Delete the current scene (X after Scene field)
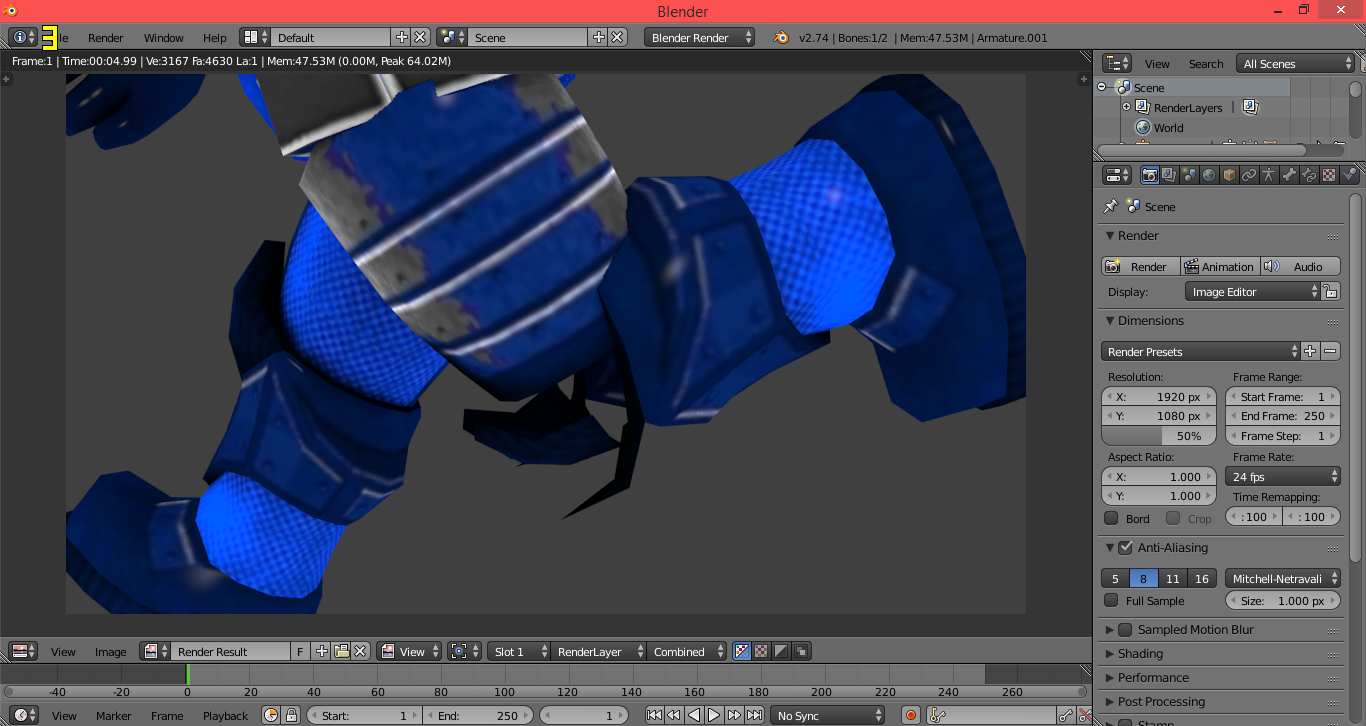This screenshot has height=726, width=1366. click(617, 37)
